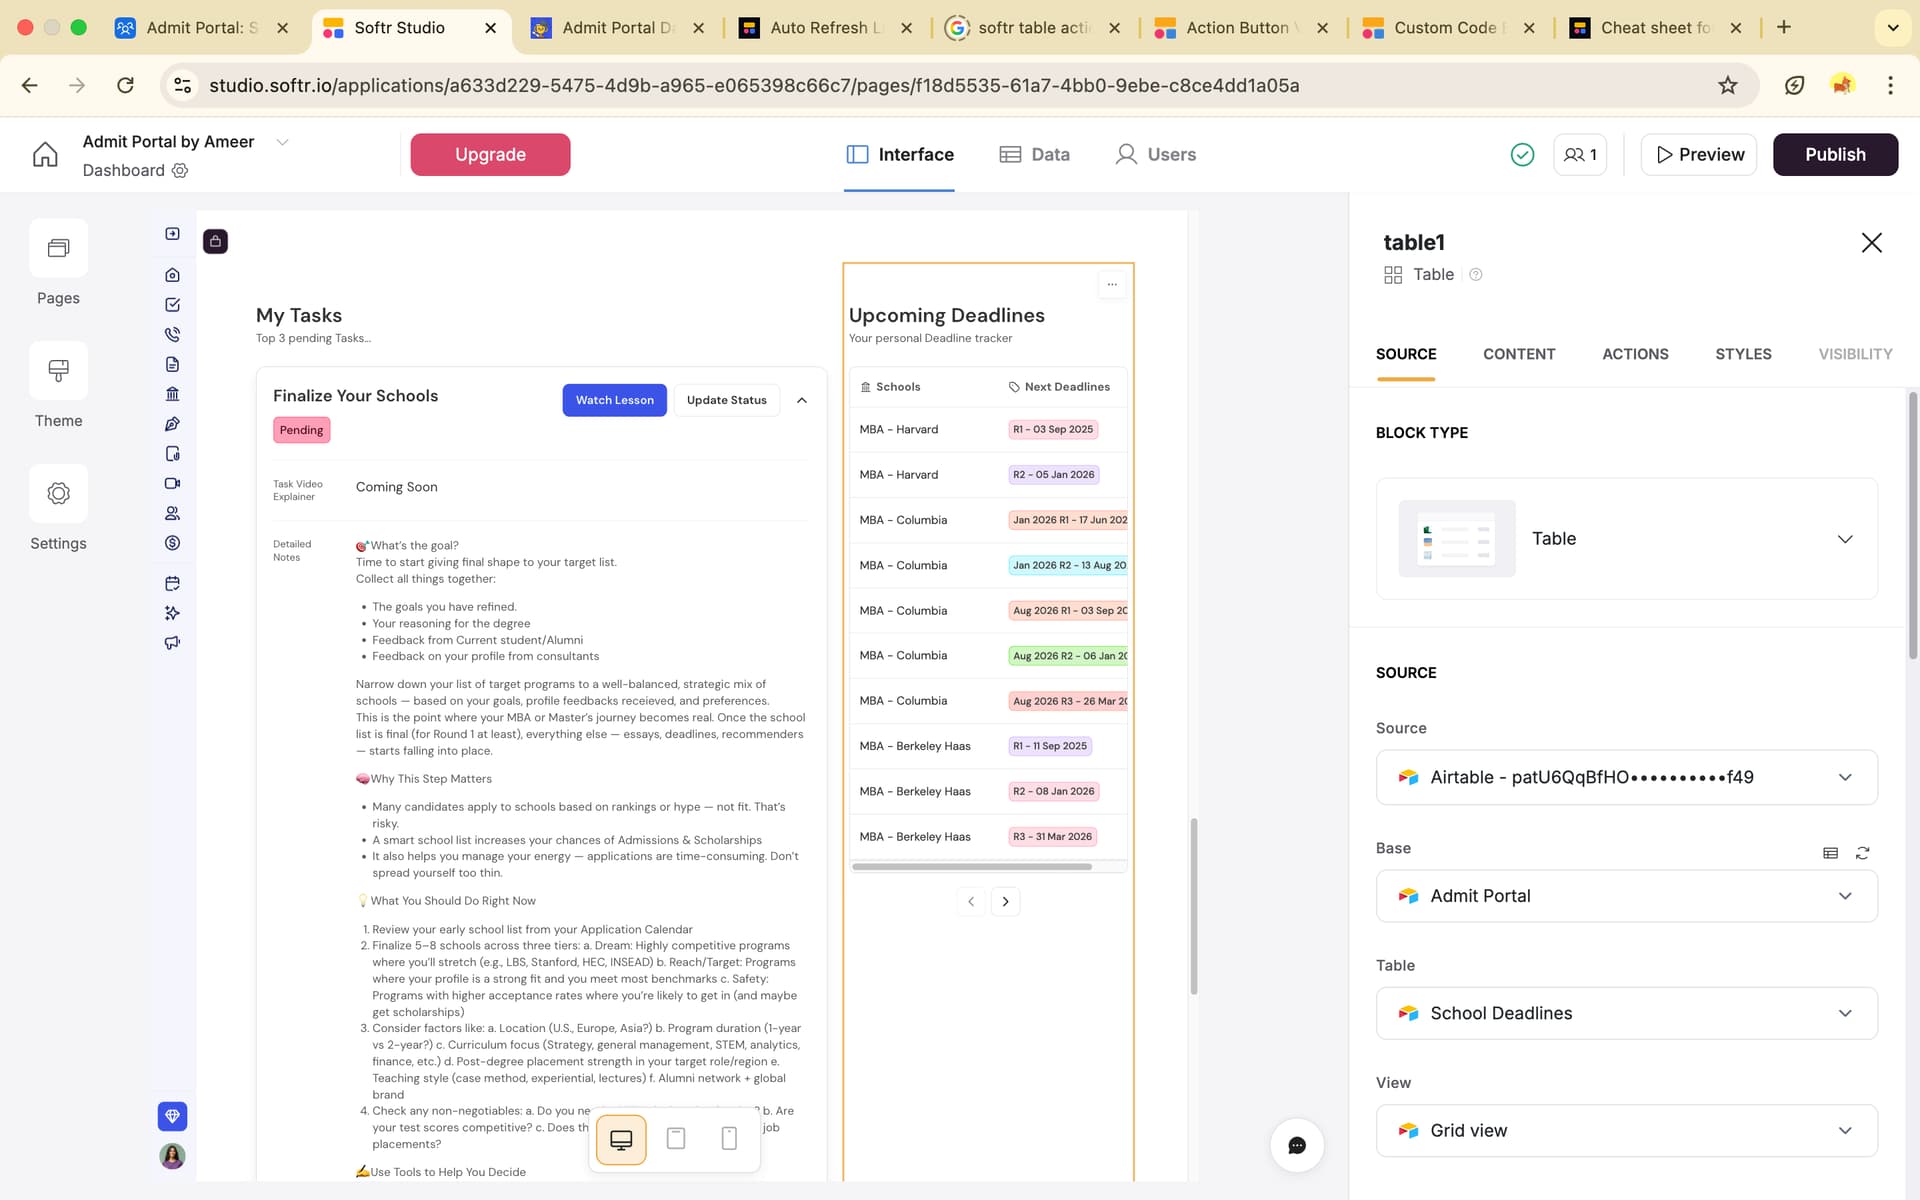Image resolution: width=1920 pixels, height=1200 pixels.
Task: Click the file attachment icon in sidebar
Action: tap(172, 454)
